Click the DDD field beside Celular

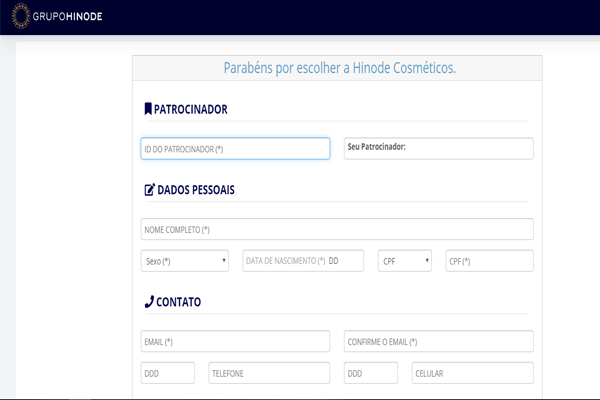(370, 373)
